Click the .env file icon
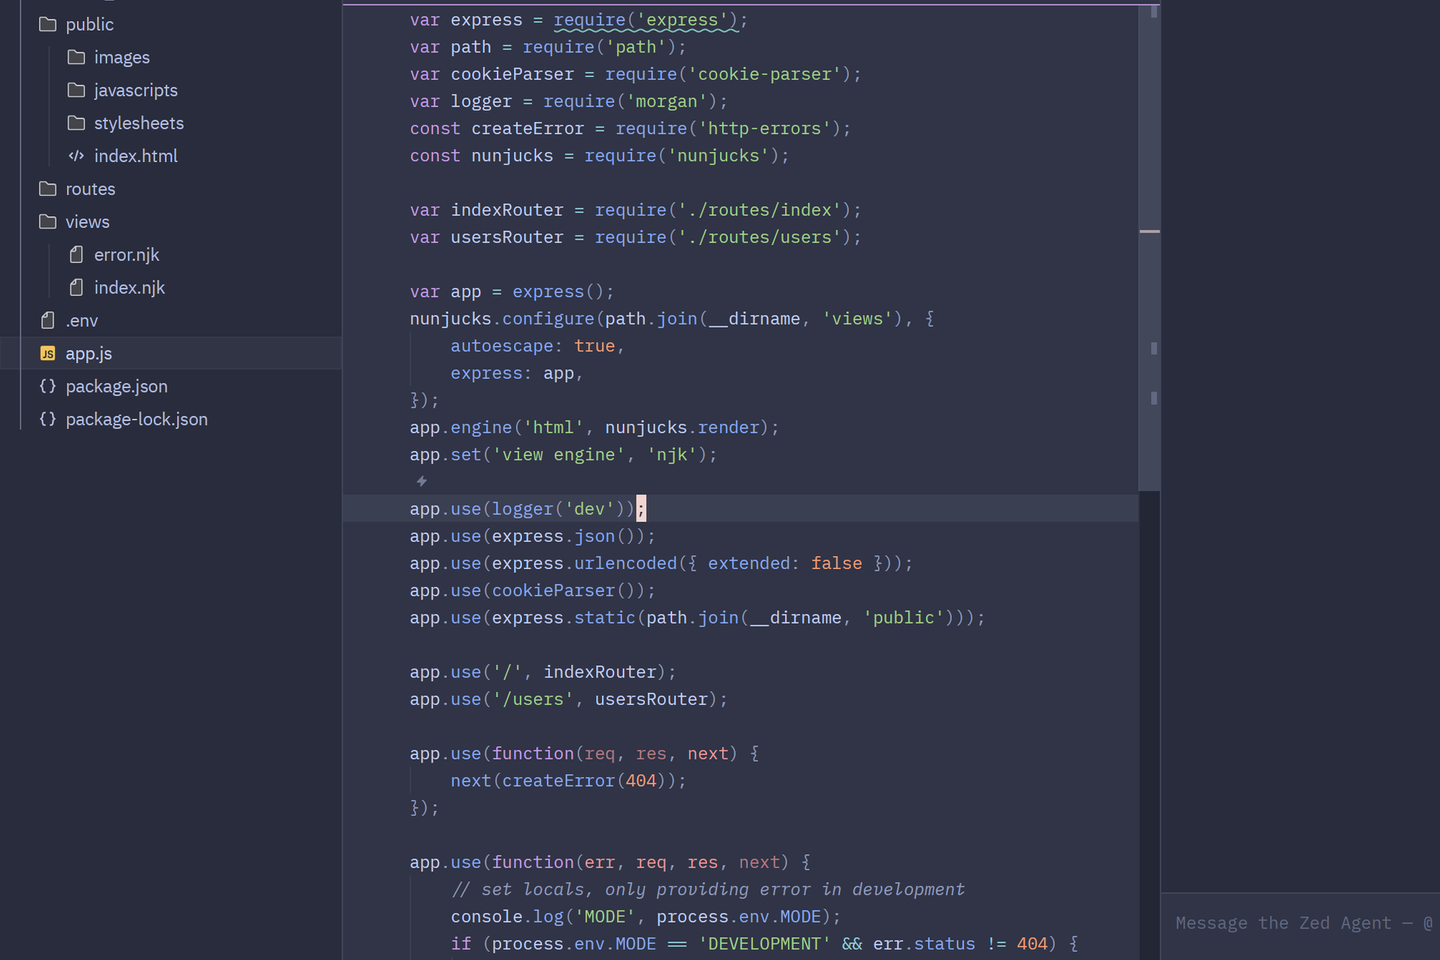The height and width of the screenshot is (960, 1440). (x=47, y=321)
